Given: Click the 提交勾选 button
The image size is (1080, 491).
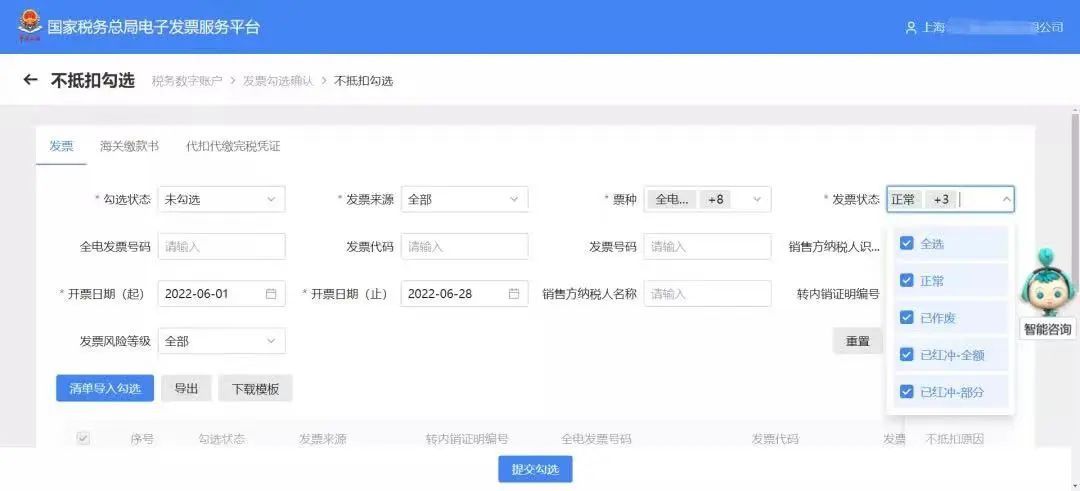Looking at the screenshot, I should (x=535, y=469).
